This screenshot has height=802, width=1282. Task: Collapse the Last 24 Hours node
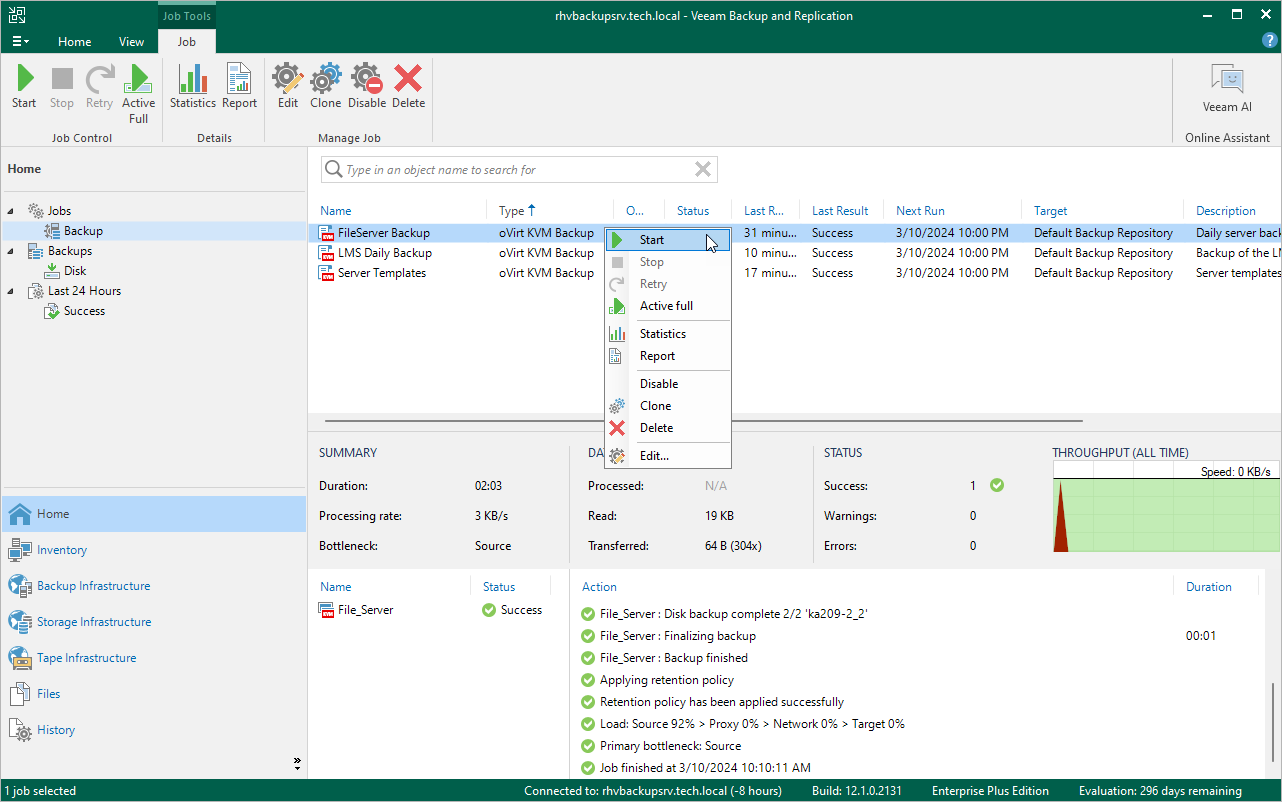[x=12, y=291]
